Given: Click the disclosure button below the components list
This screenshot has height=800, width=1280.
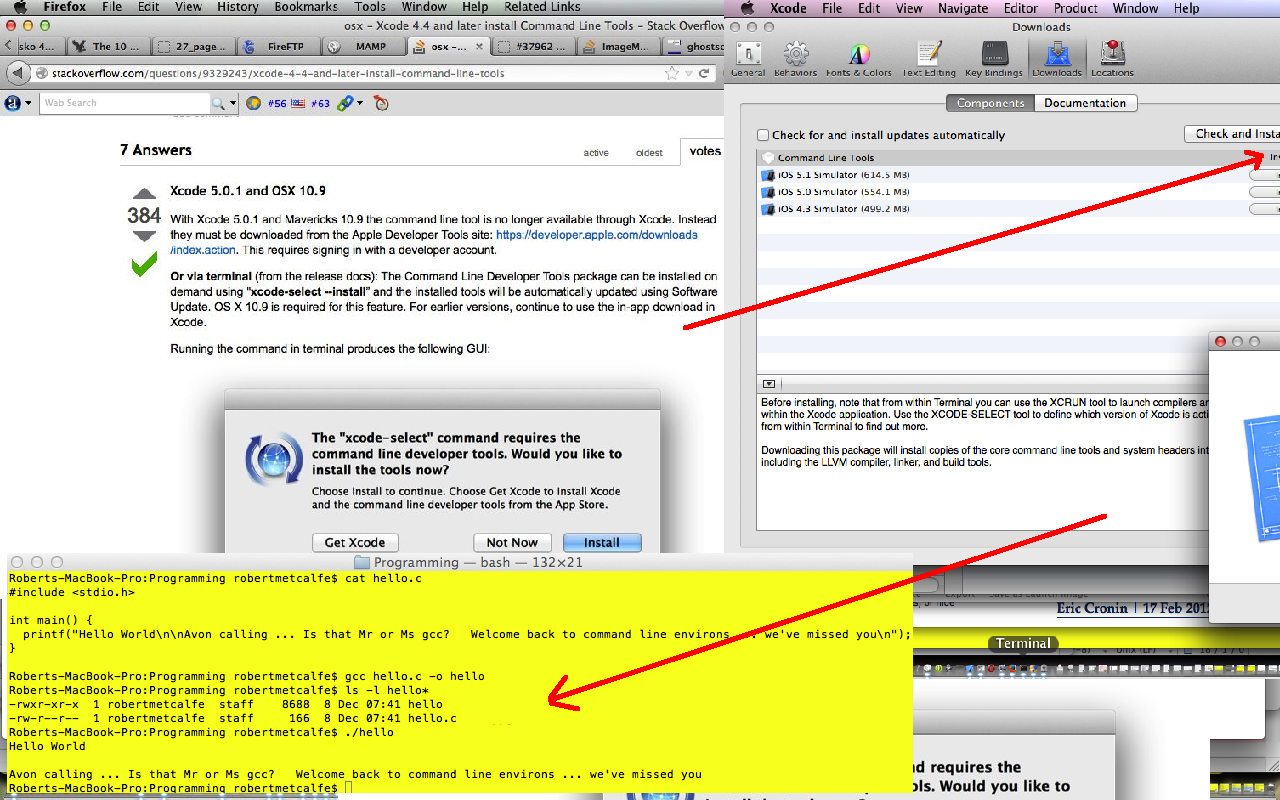Looking at the screenshot, I should pyautogui.click(x=768, y=383).
